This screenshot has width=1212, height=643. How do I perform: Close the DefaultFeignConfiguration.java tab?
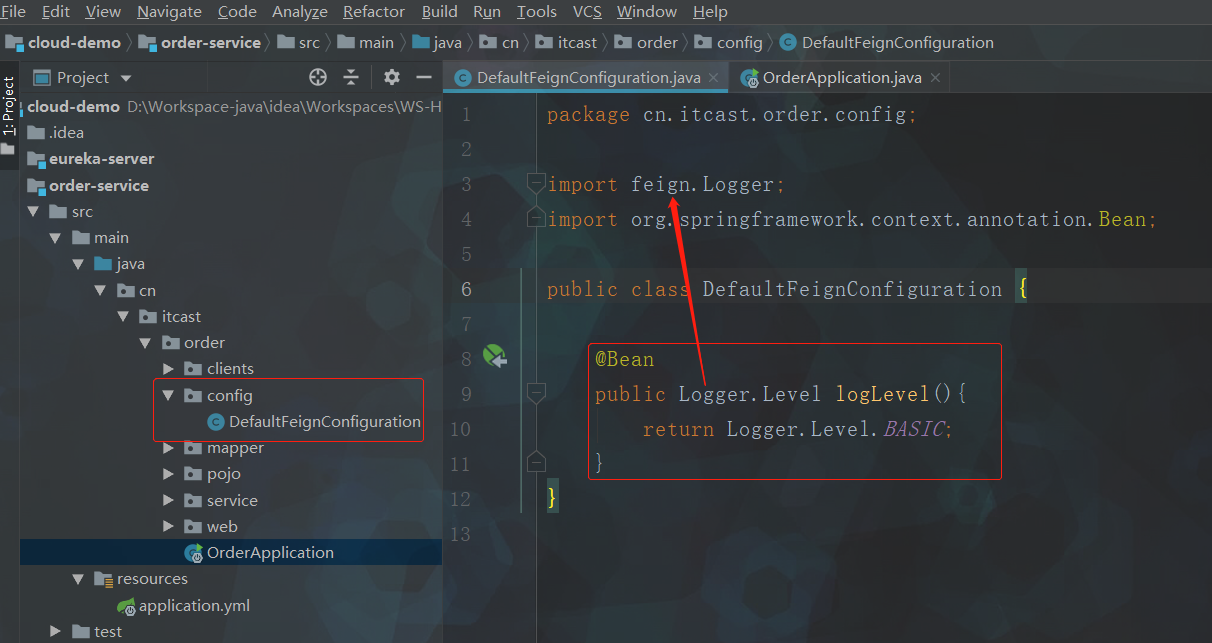(713, 77)
